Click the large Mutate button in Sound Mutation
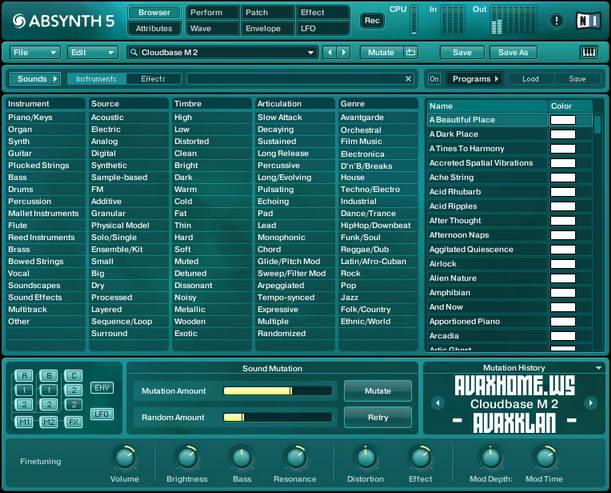Screen dimensions: 611x493 (378, 391)
